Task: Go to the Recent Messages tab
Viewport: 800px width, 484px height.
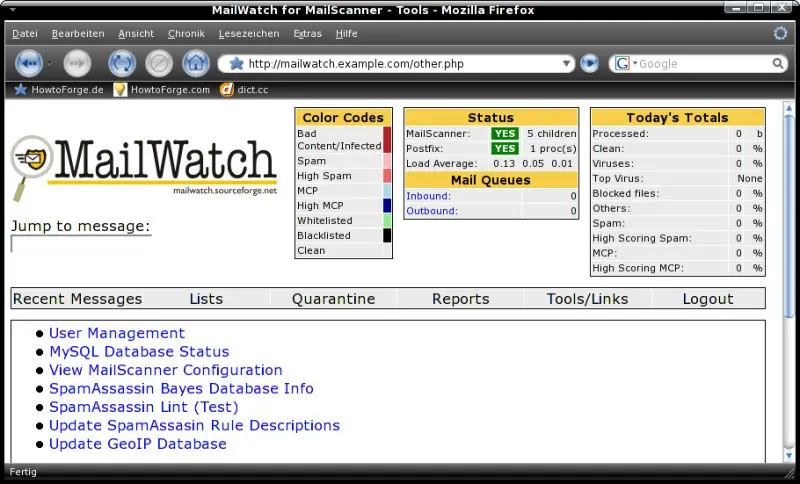Action: click(78, 299)
